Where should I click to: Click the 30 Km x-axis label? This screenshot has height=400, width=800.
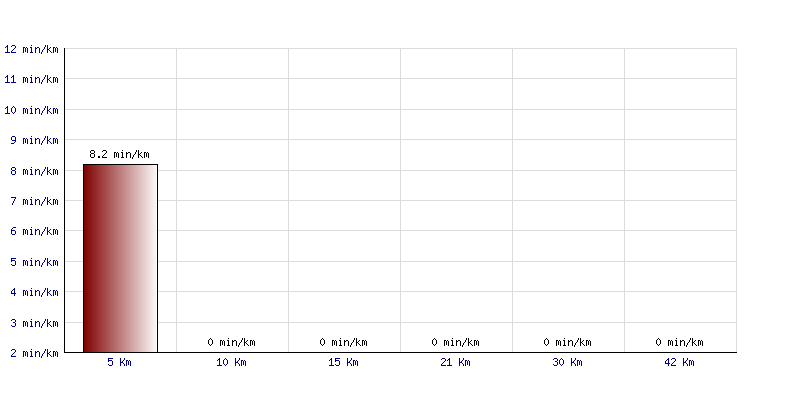567,362
